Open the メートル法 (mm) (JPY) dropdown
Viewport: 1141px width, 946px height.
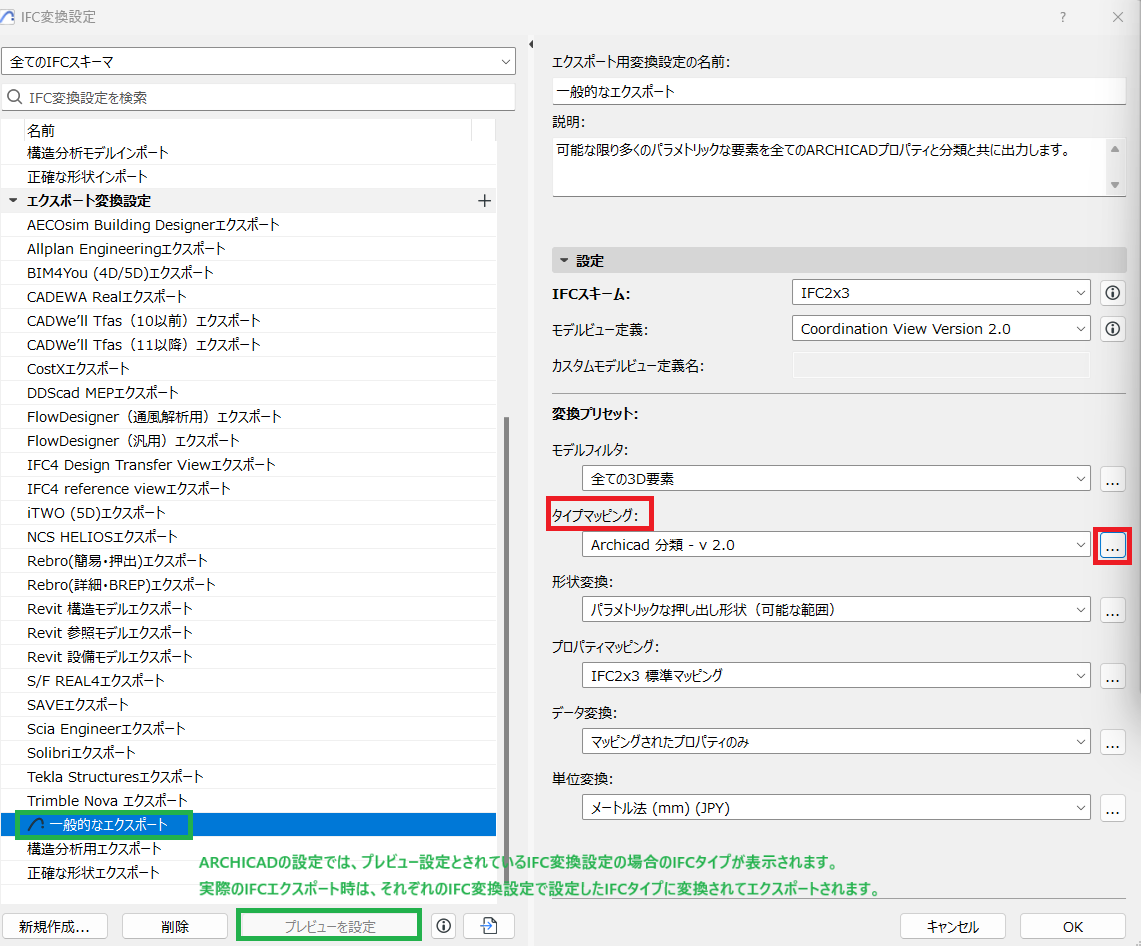tap(836, 808)
